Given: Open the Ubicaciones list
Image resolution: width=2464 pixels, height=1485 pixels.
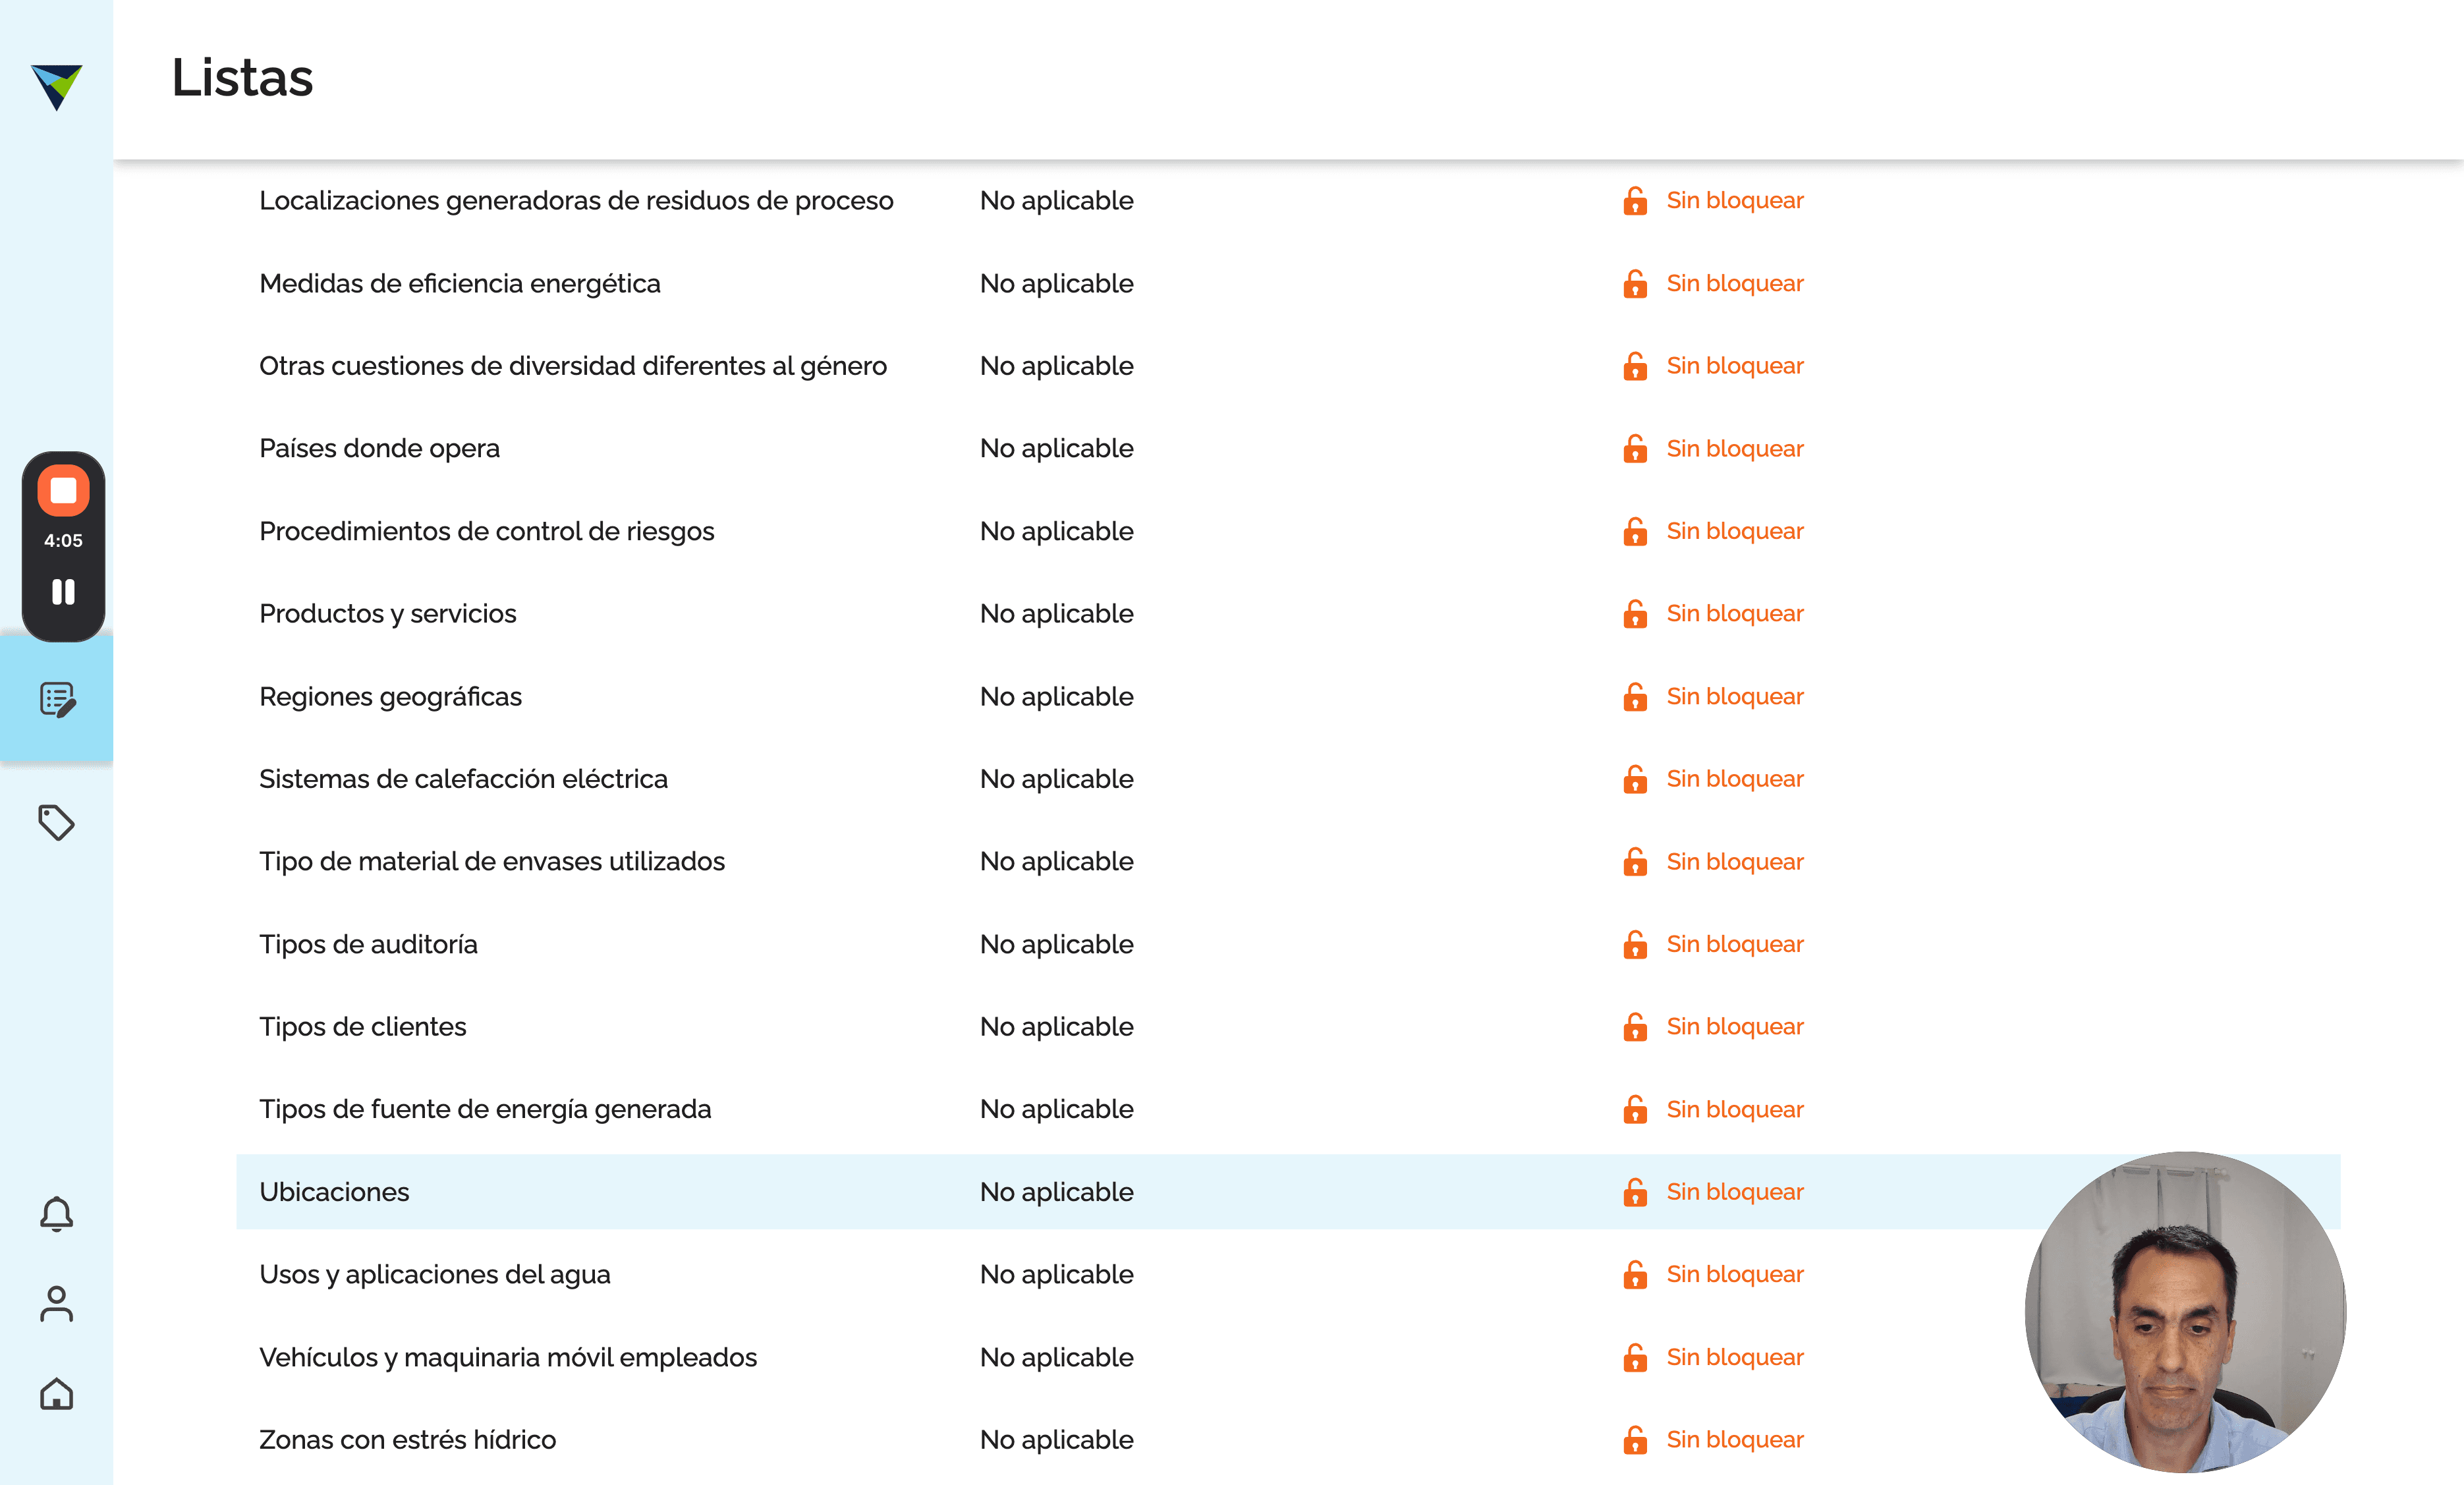Looking at the screenshot, I should [x=334, y=1192].
